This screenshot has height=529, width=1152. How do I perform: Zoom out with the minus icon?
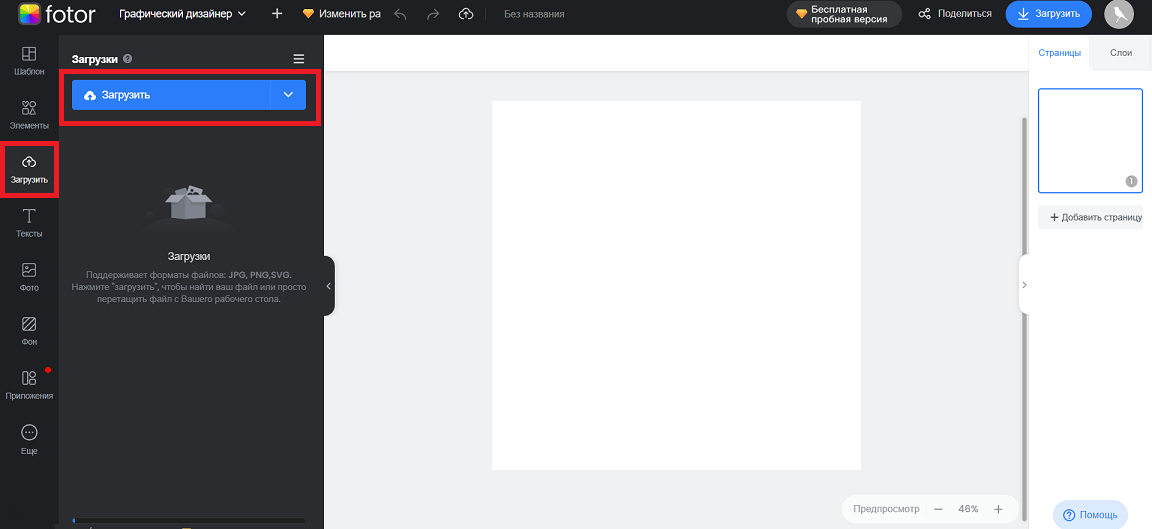point(938,508)
